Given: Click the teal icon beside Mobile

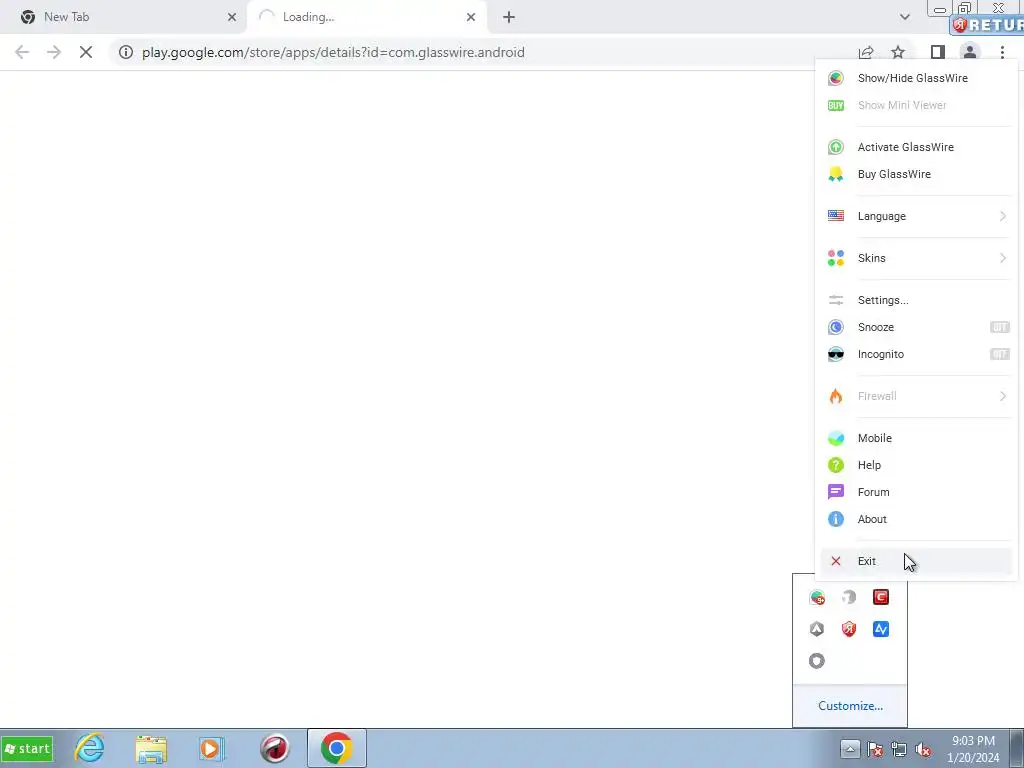Looking at the screenshot, I should 835,438.
